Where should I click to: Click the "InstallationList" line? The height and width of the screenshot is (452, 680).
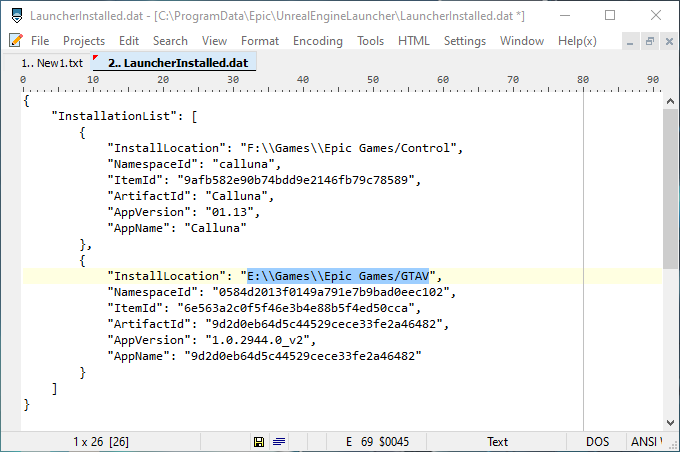[124, 116]
